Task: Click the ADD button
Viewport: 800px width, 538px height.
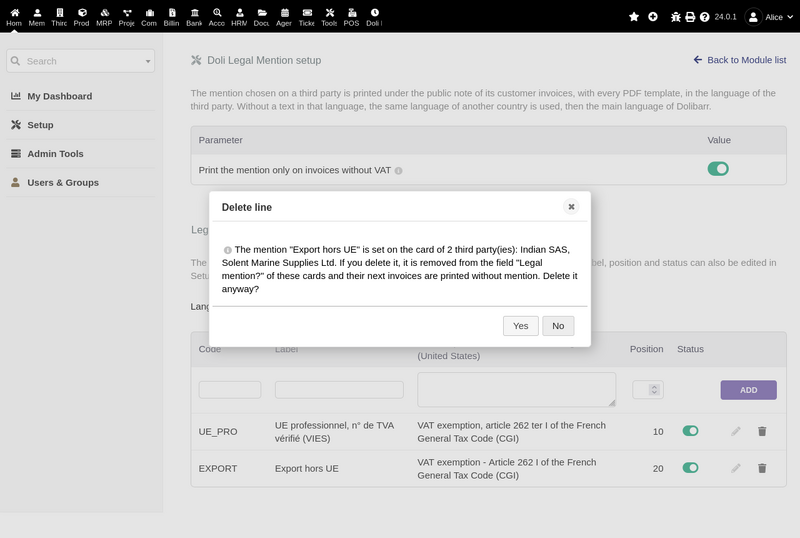Action: 748,390
